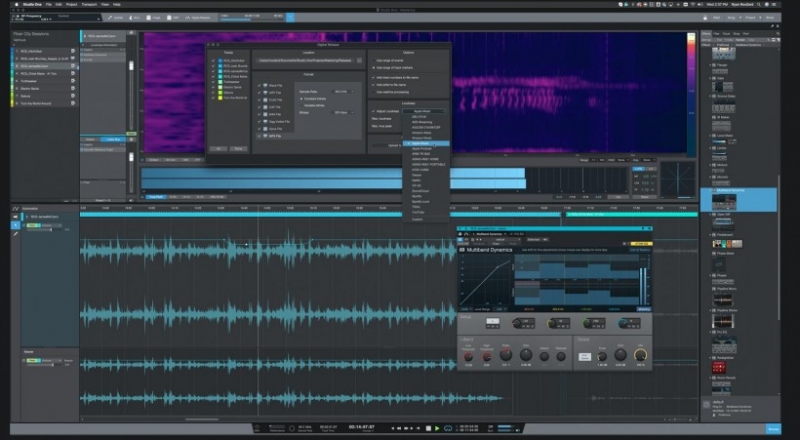Toggle the loop button in transport

point(448,428)
